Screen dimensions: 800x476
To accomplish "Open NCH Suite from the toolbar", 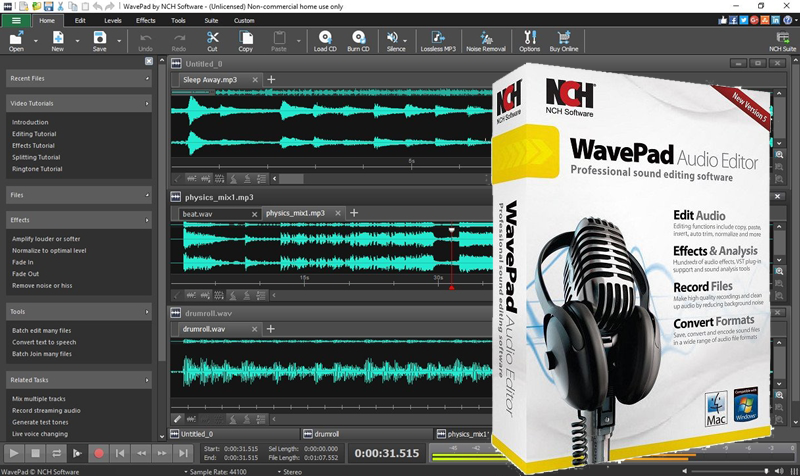I will pyautogui.click(x=782, y=41).
